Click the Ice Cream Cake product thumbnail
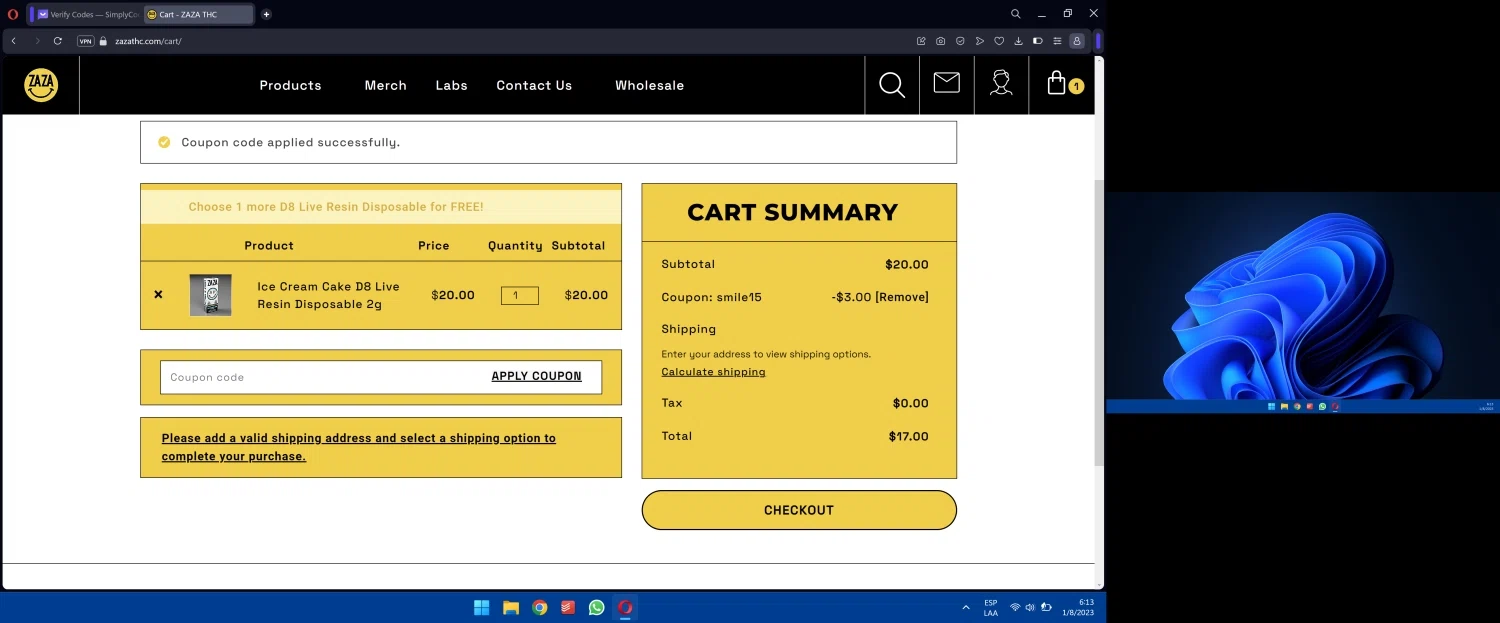 (211, 295)
